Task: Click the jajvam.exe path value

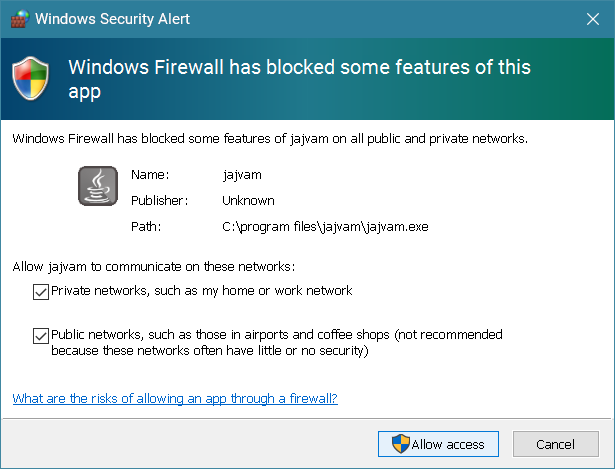Action: click(325, 227)
